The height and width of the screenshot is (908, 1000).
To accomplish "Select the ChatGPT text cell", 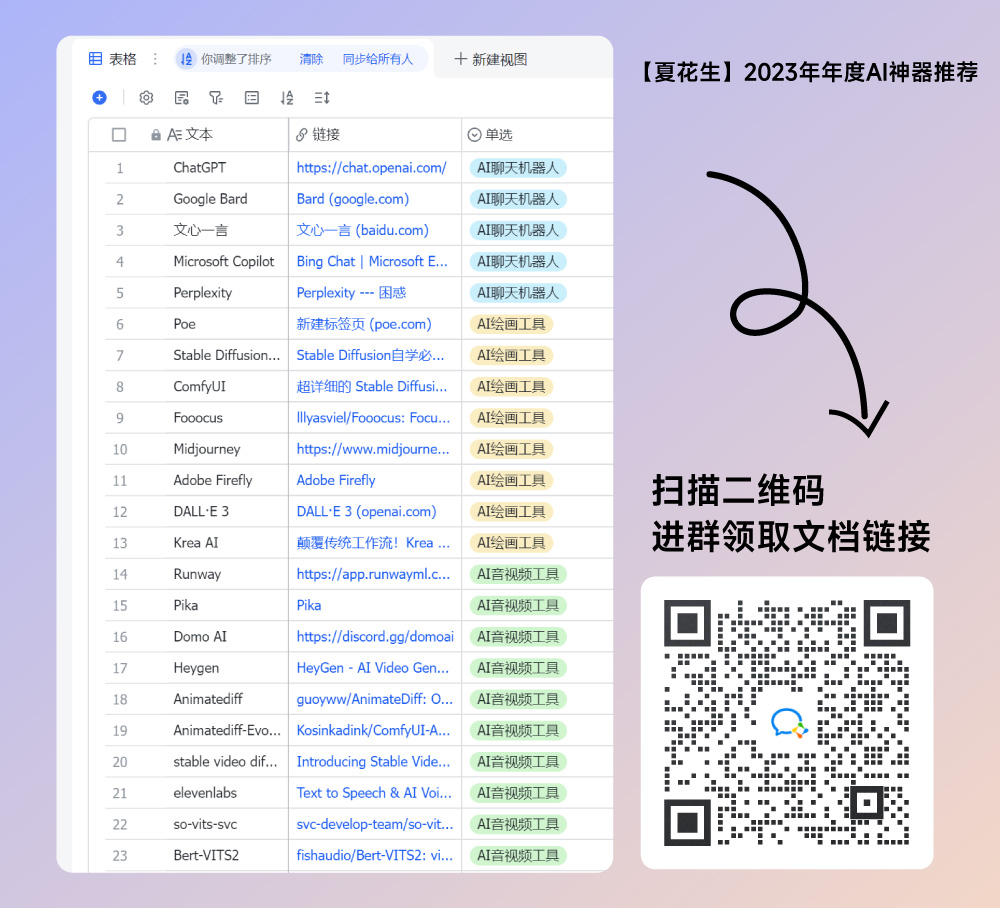I will (200, 168).
